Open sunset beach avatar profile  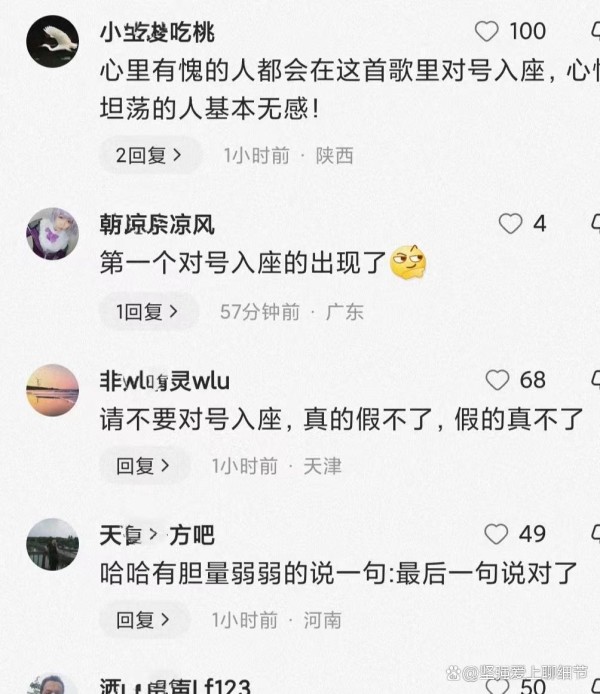coord(53,390)
